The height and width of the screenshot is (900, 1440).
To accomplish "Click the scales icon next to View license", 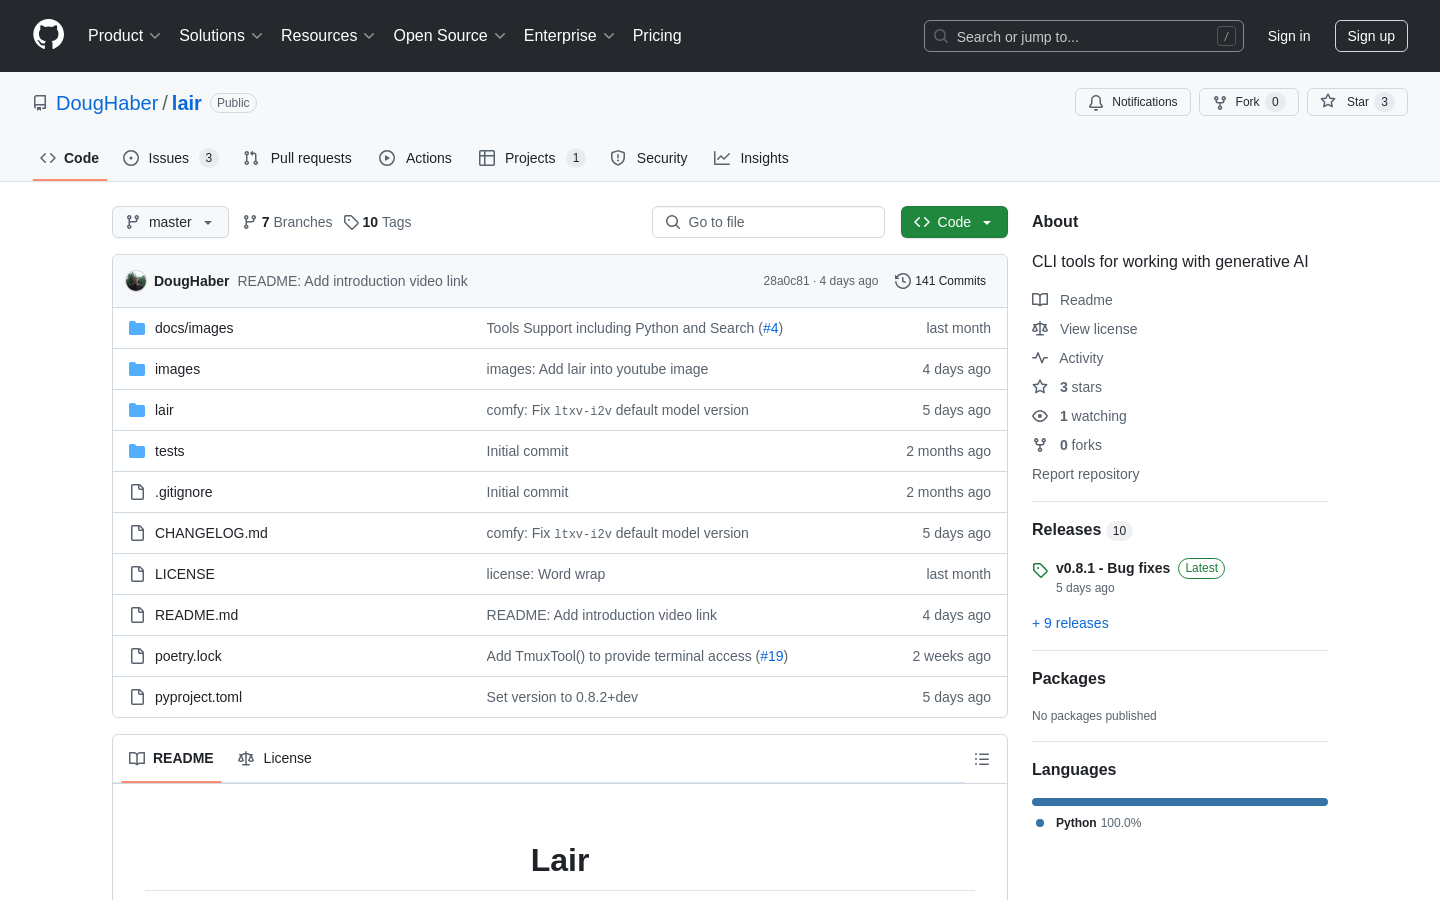I will click(1040, 329).
